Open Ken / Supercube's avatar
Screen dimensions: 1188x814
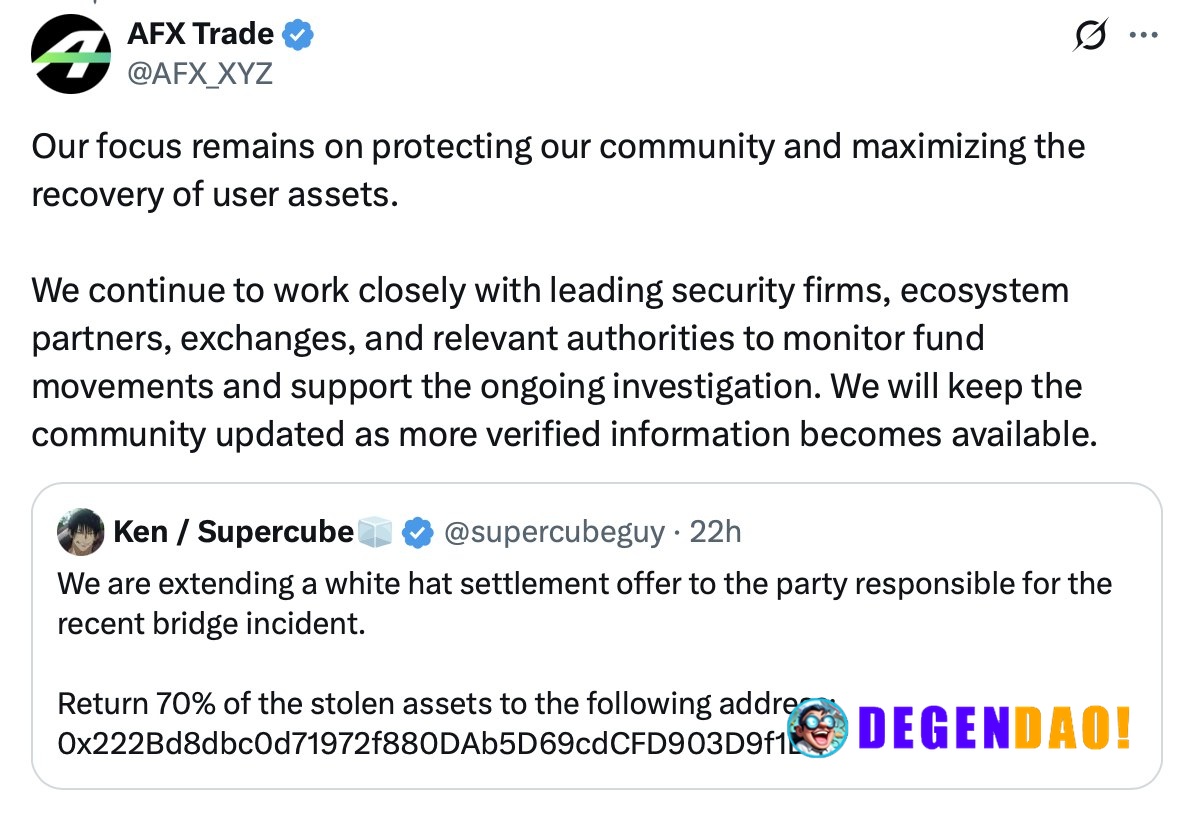[80, 532]
